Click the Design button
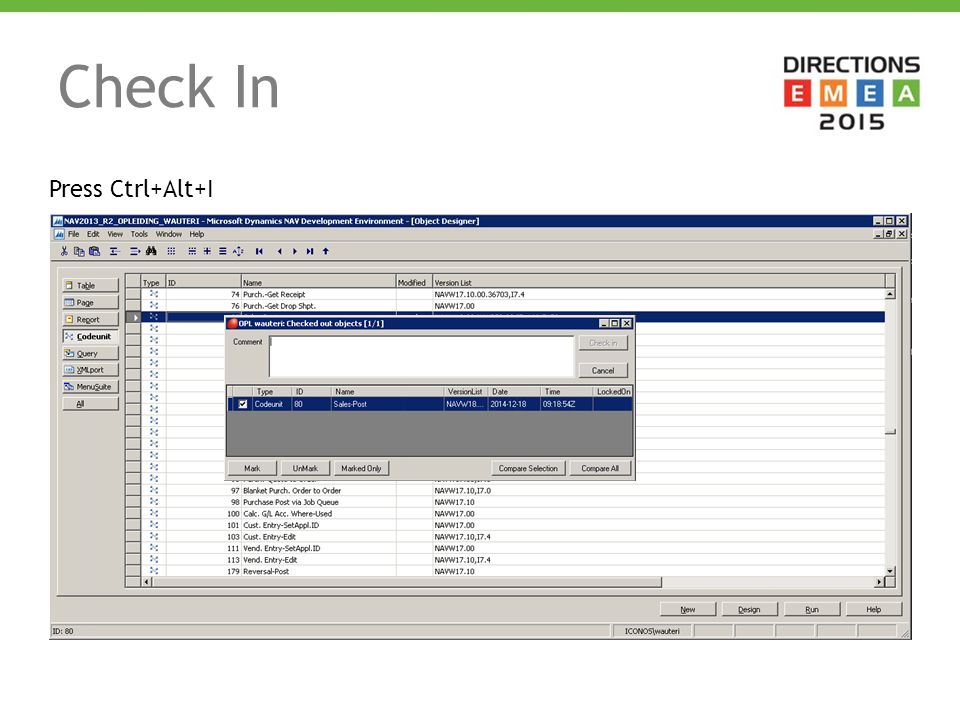This screenshot has height=720, width=960. point(749,609)
